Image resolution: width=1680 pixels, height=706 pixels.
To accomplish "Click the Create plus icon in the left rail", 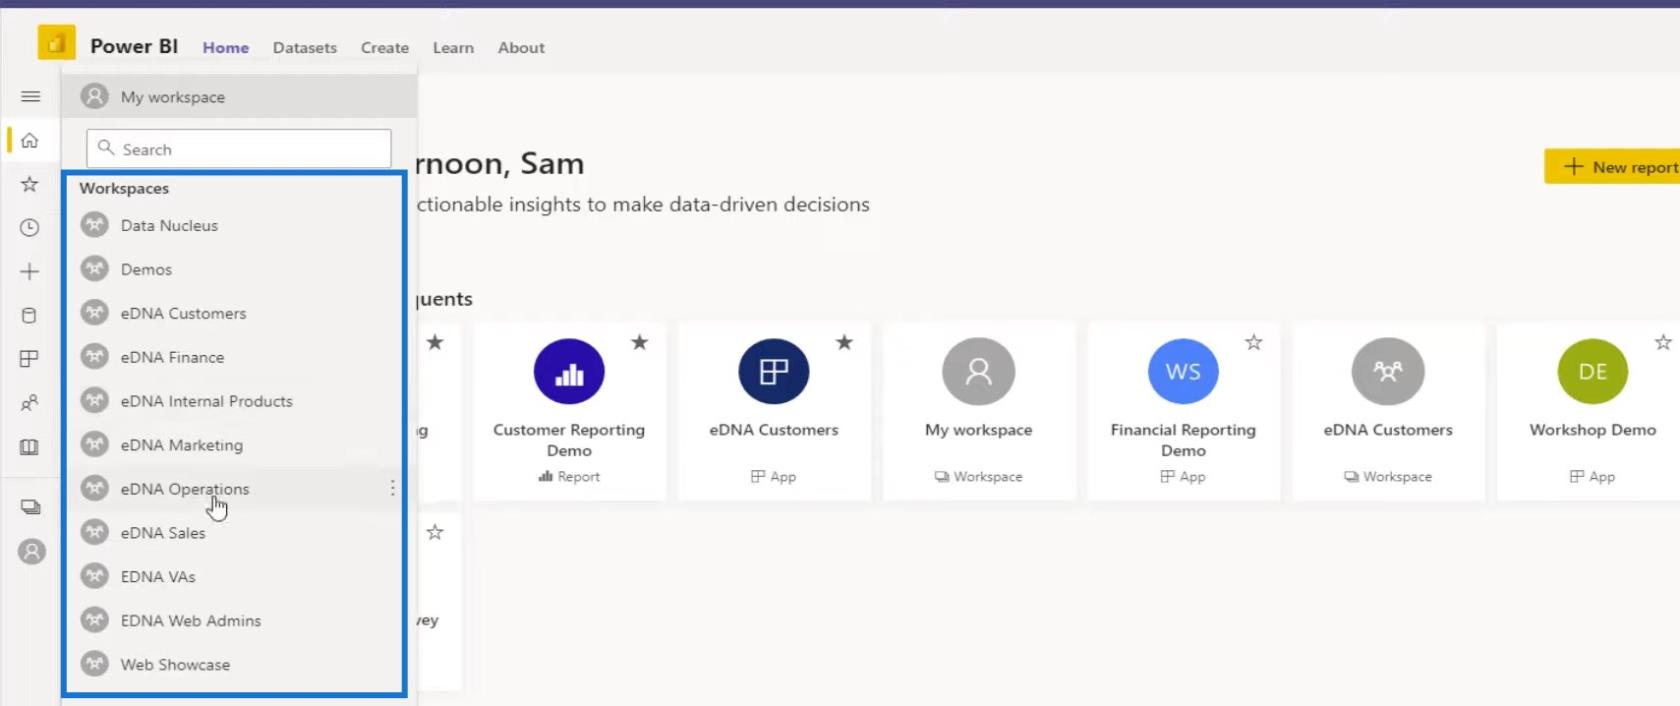I will pos(30,271).
